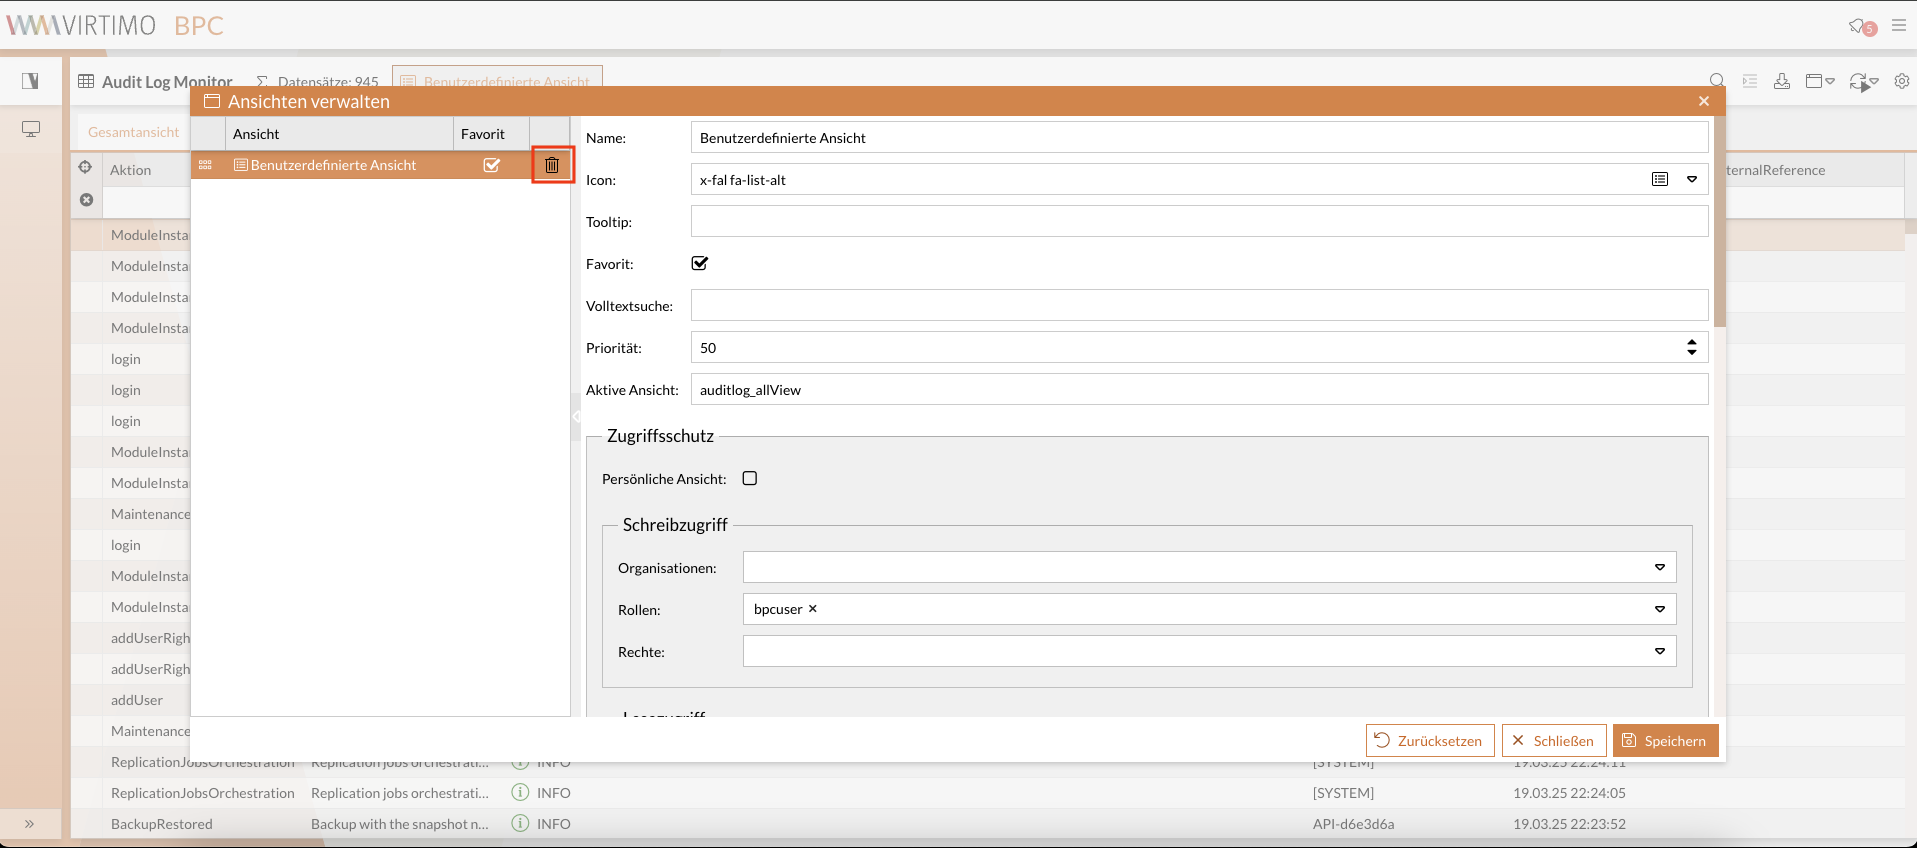Viewport: 1917px width, 848px height.
Task: Click the clear filter icon below Aktion header
Action: (87, 200)
